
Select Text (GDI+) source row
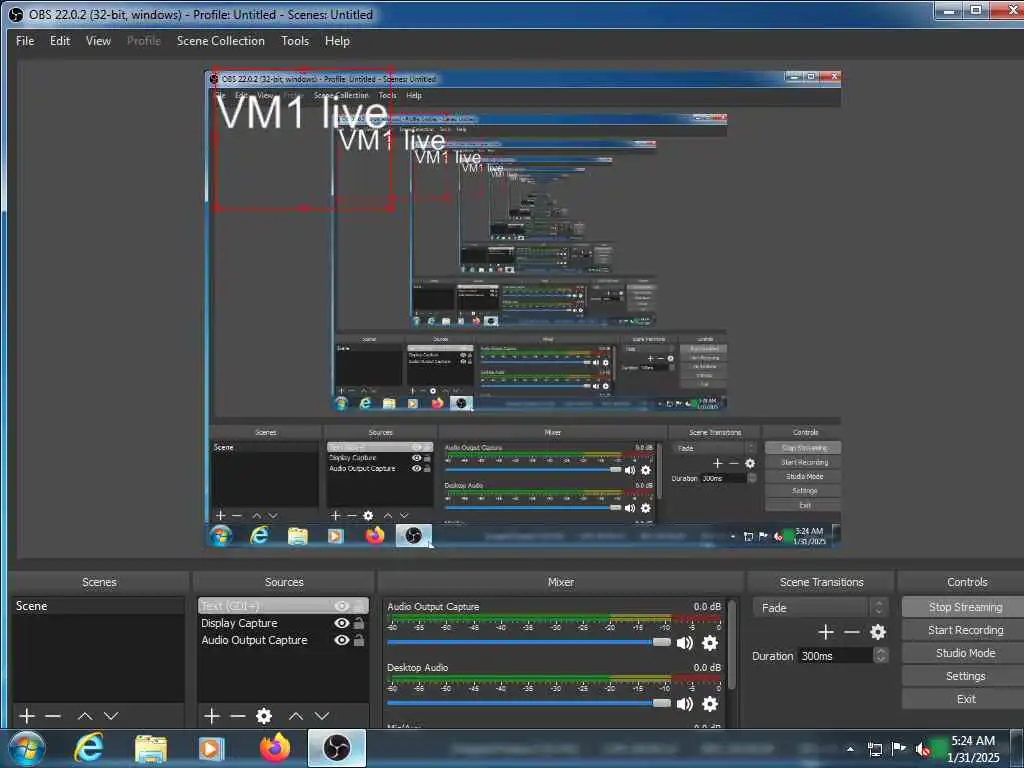coord(283,606)
